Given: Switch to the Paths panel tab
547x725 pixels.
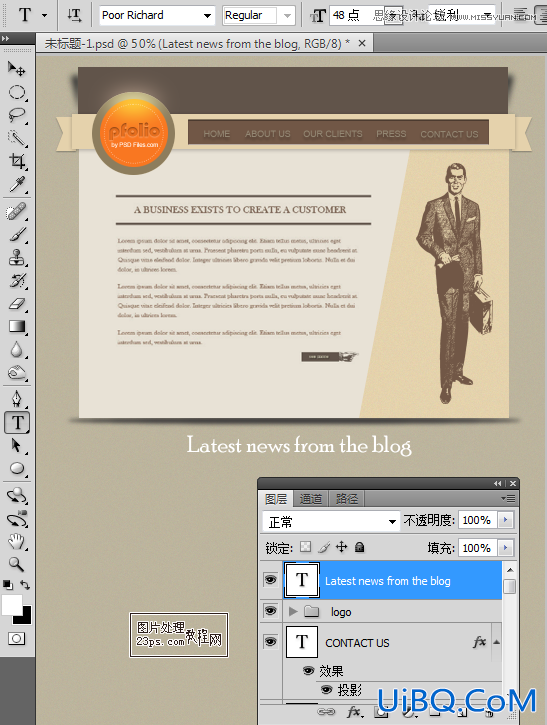Looking at the screenshot, I should pos(347,499).
